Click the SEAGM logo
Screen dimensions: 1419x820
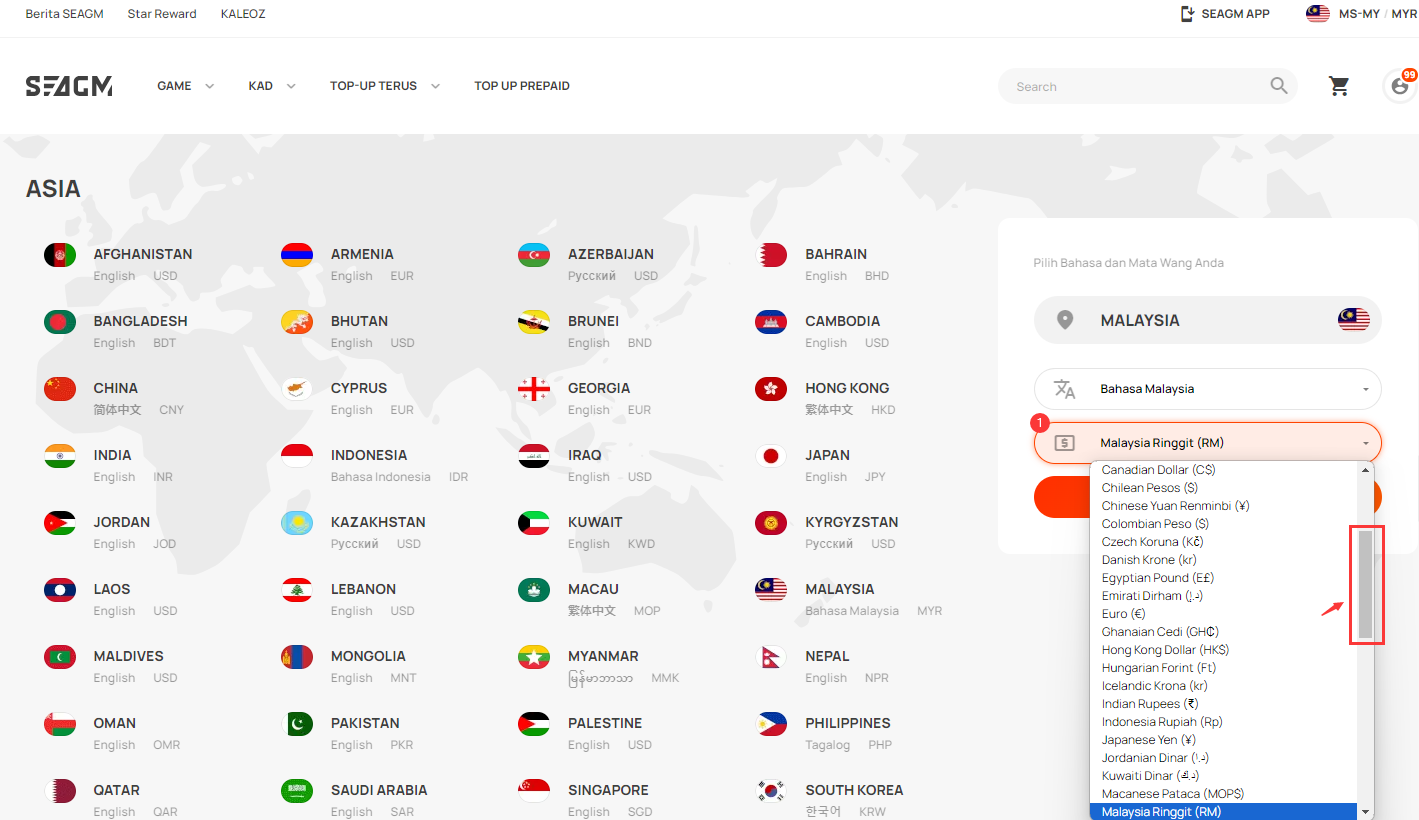click(69, 86)
